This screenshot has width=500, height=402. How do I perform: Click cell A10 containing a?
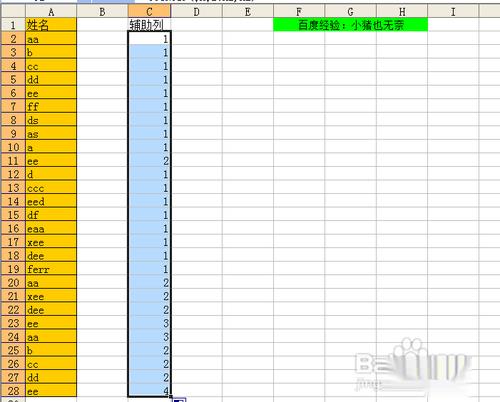tap(51, 147)
